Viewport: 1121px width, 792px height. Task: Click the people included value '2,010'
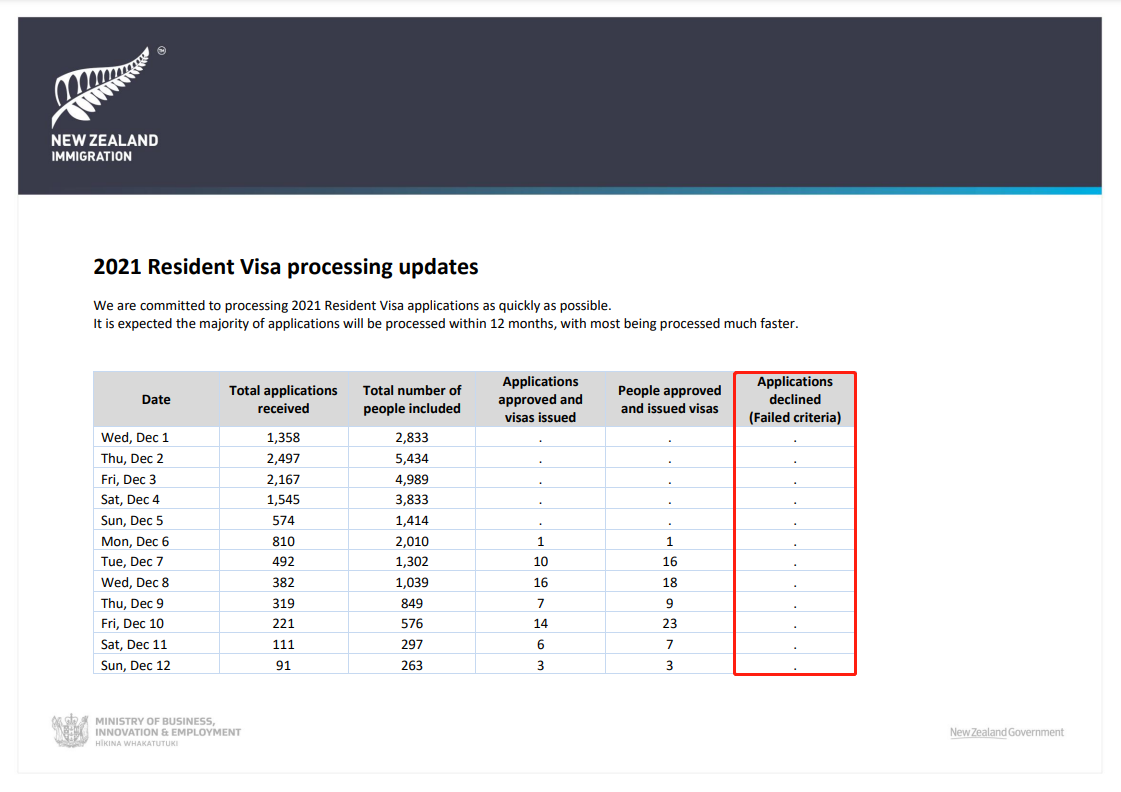tap(412, 541)
